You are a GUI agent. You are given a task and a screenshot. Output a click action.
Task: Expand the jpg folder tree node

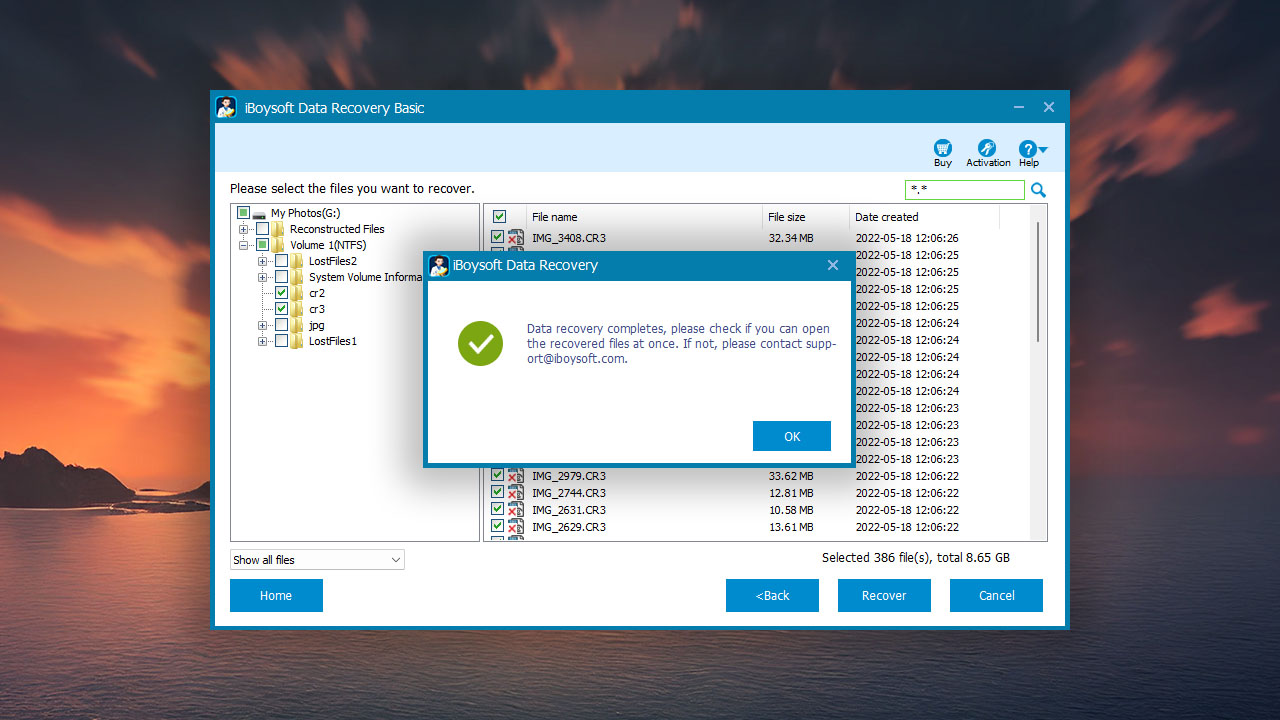[262, 325]
